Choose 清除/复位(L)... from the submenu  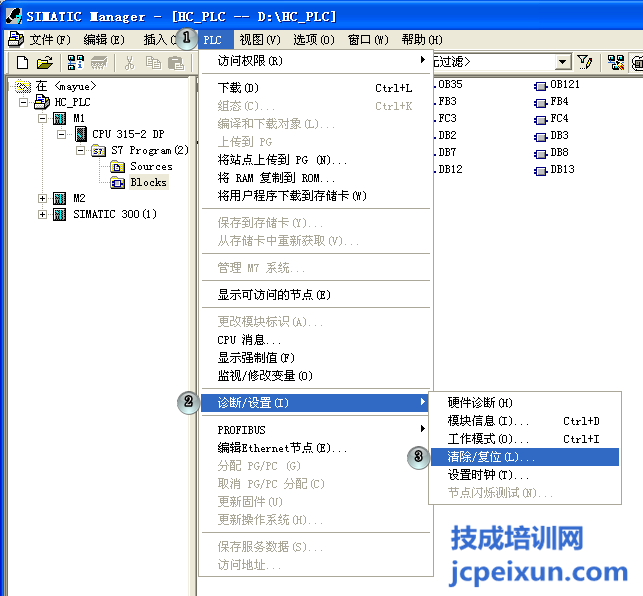490,457
